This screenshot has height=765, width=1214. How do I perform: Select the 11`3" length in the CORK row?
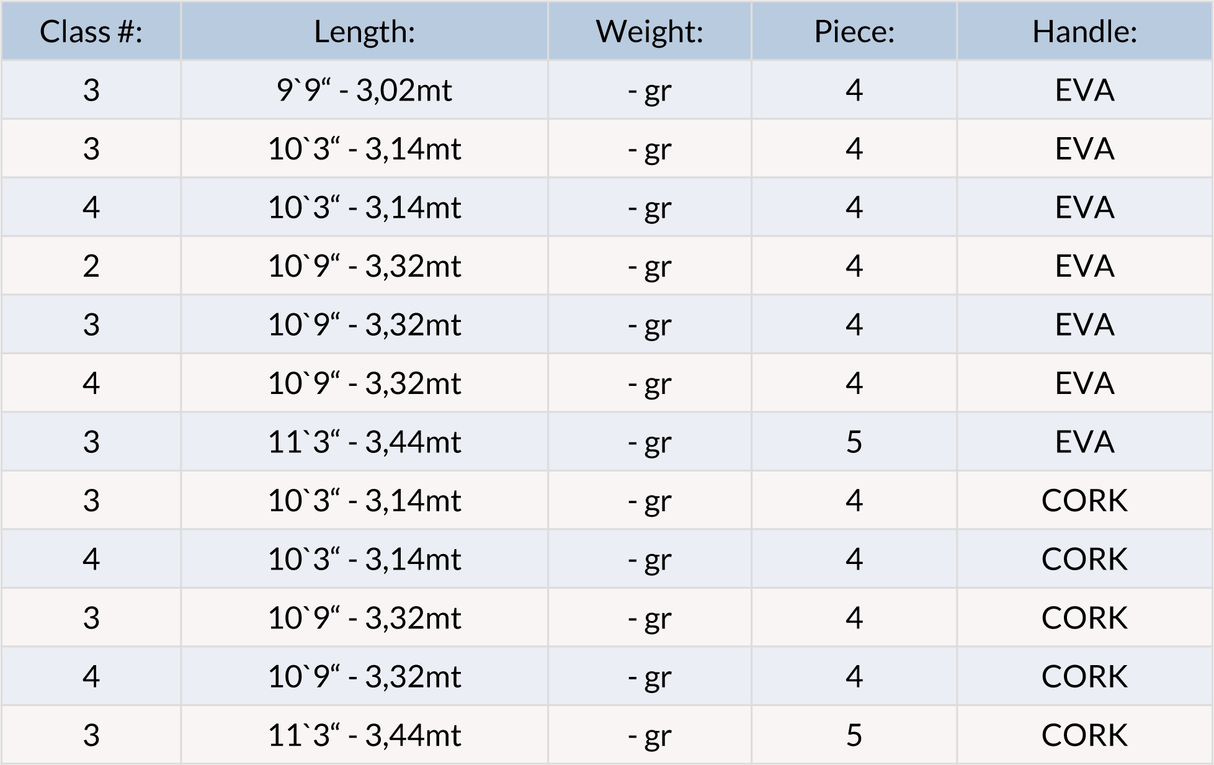[x=364, y=736]
